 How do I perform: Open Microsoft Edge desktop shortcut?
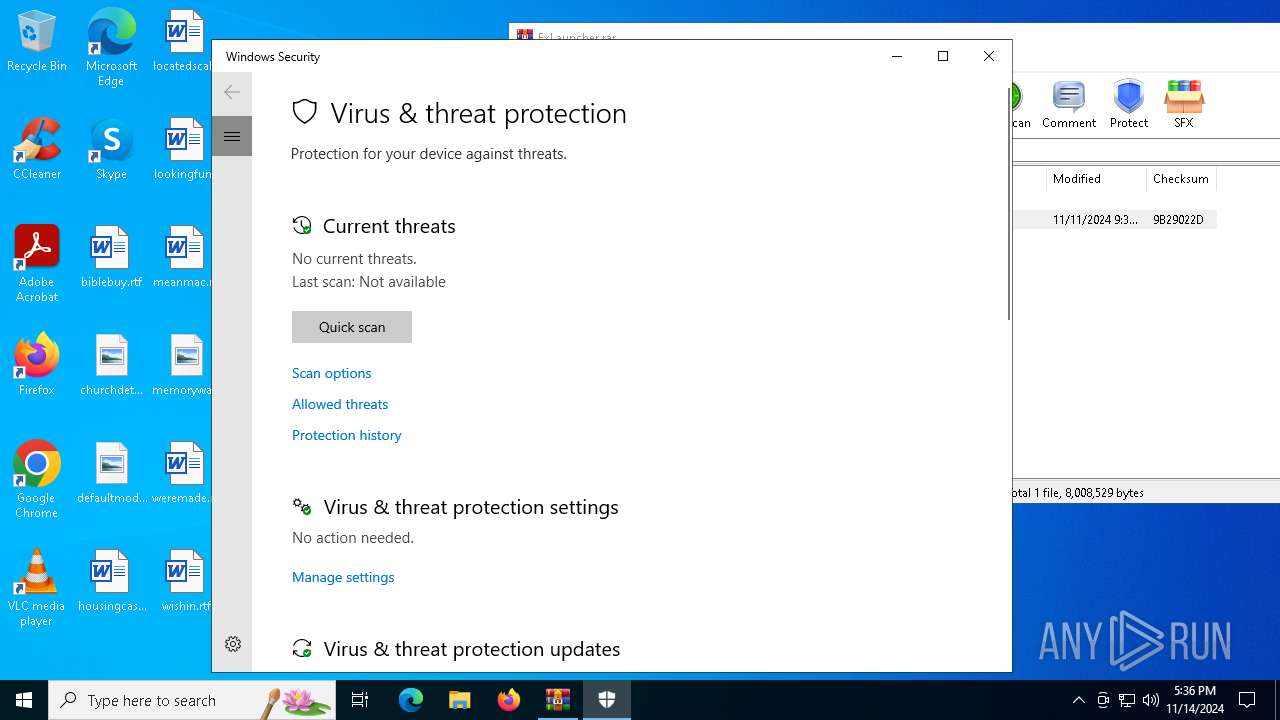coord(111,48)
